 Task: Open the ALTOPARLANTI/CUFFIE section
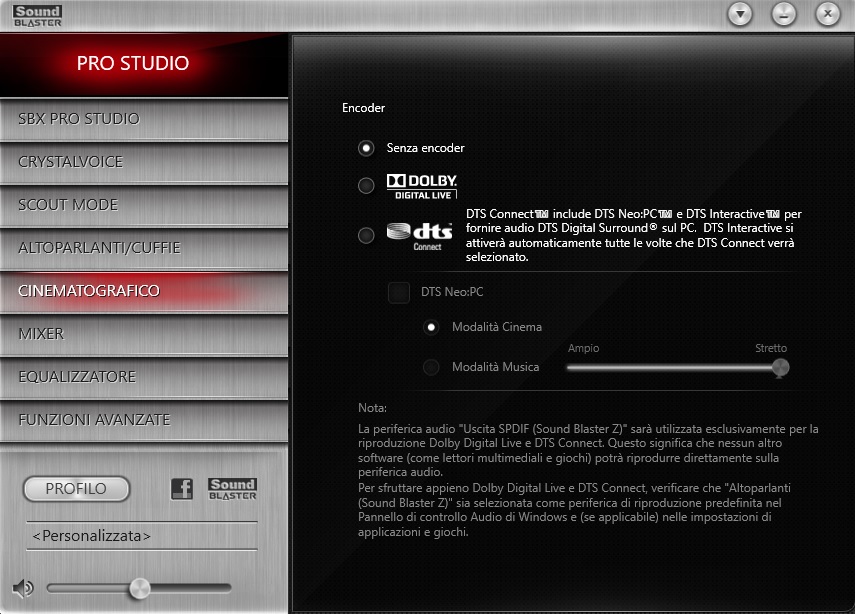coord(144,248)
